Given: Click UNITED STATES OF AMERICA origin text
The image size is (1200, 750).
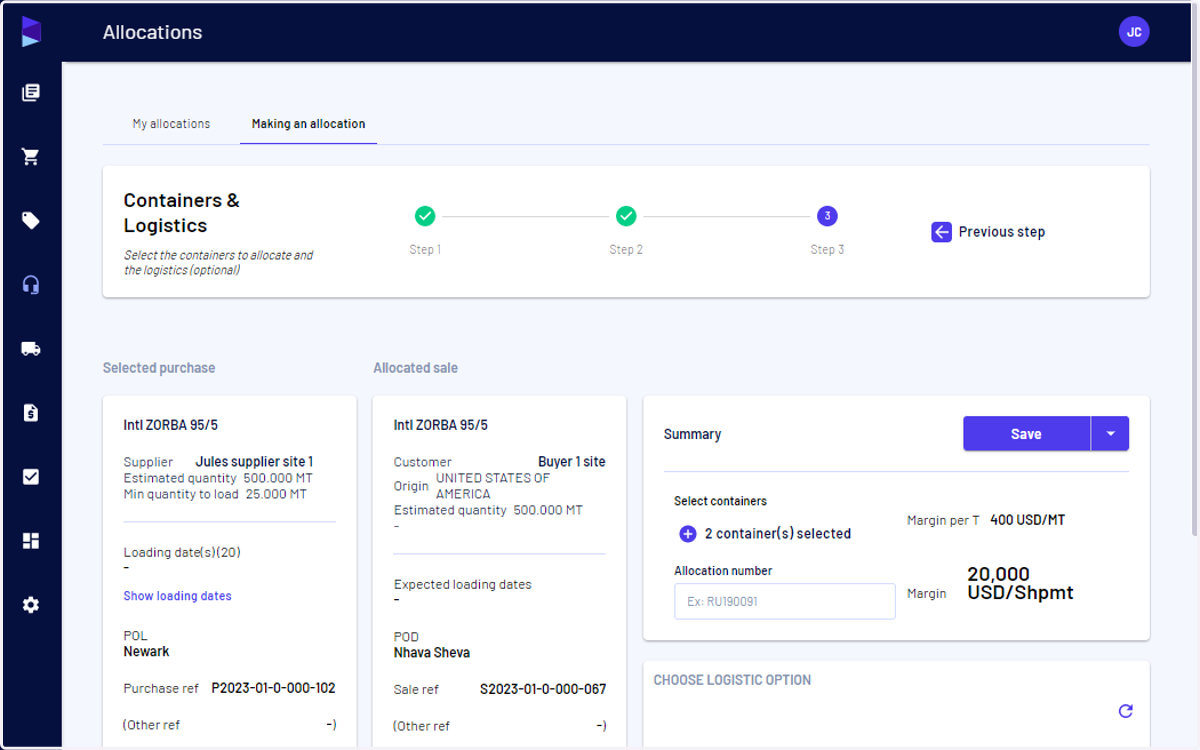Looking at the screenshot, I should coord(493,486).
